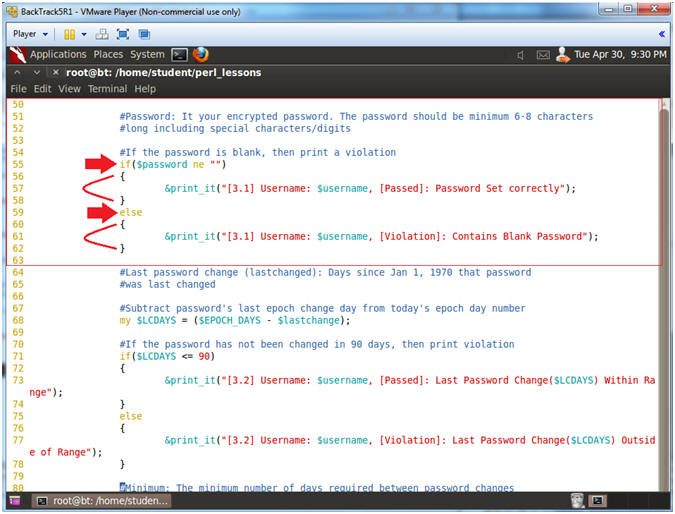Open the System menu
This screenshot has height=514, width=675.
147,55
